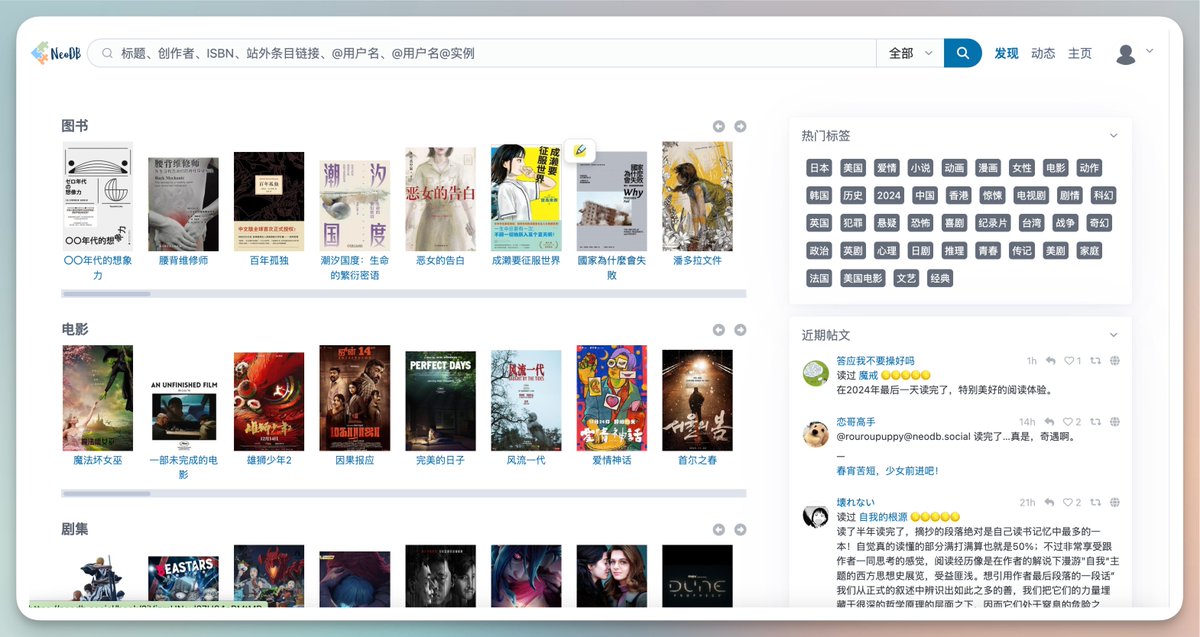Open the 成濑要征服世界 book cover
Image resolution: width=1200 pixels, height=637 pixels.
pyautogui.click(x=526, y=198)
